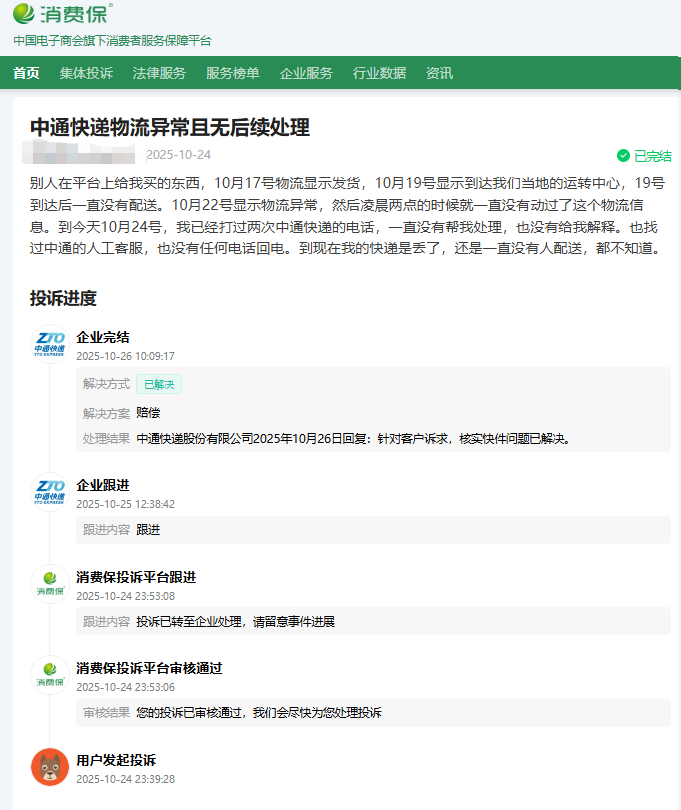The height and width of the screenshot is (810, 681).
Task: Click timestamp 2025-10-25 12:38:42
Action: (x=126, y=504)
